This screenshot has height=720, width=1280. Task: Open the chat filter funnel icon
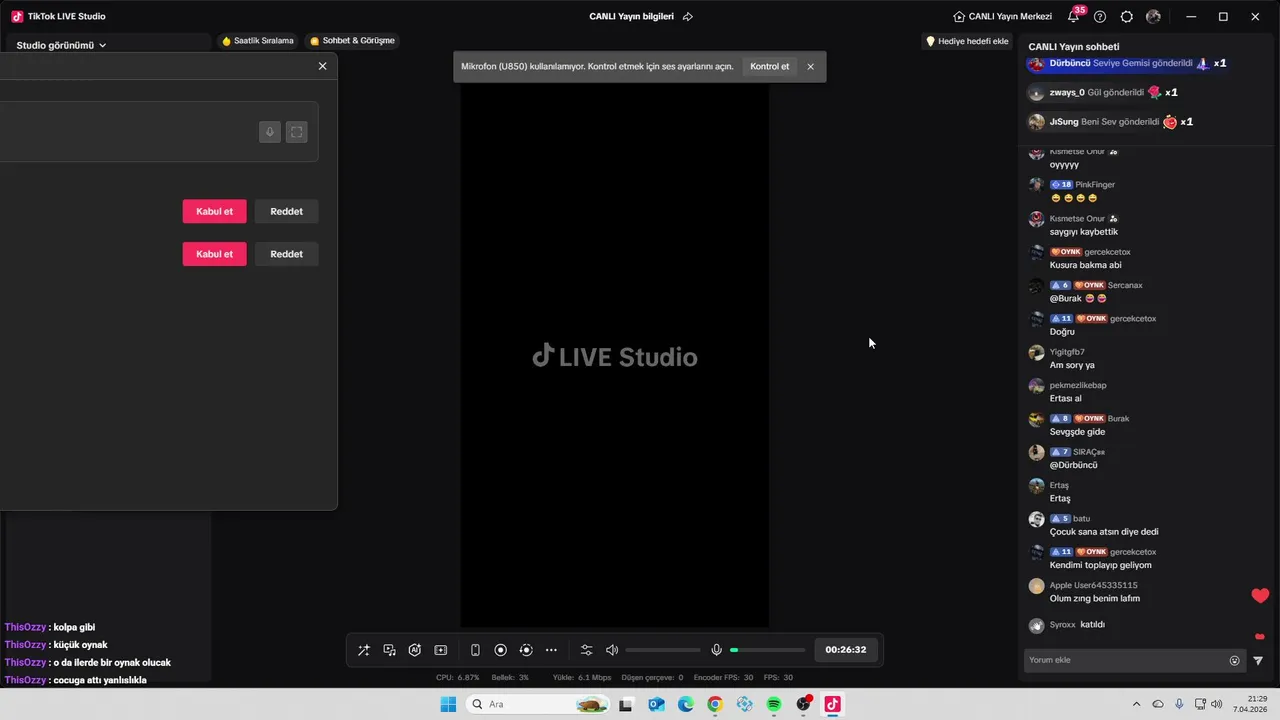click(1258, 660)
